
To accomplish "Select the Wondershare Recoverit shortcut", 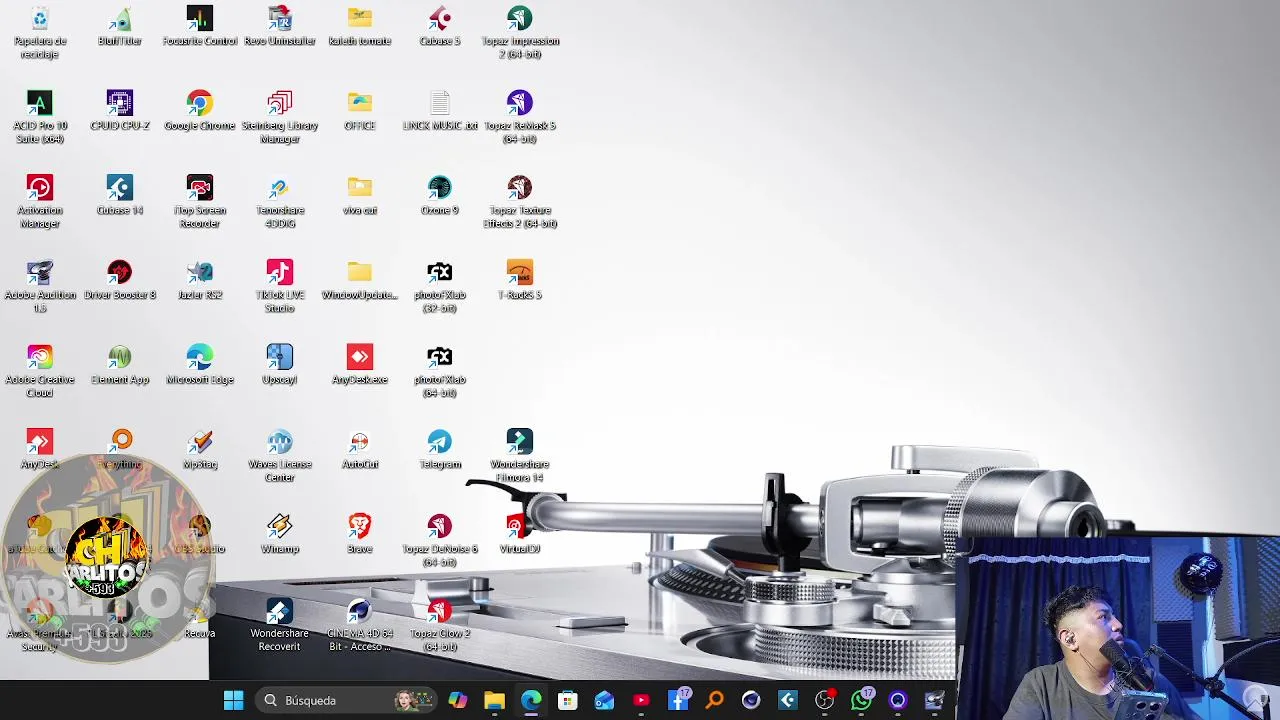I will click(280, 625).
